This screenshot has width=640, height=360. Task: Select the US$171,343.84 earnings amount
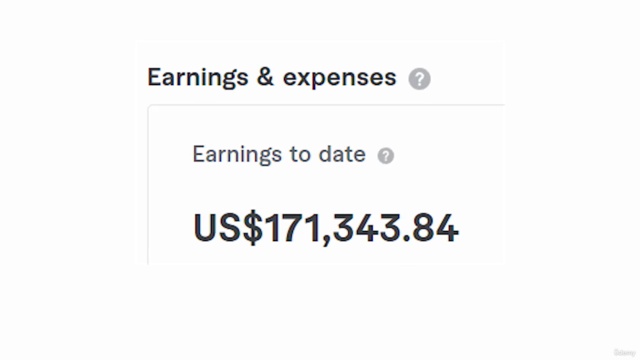coord(326,228)
